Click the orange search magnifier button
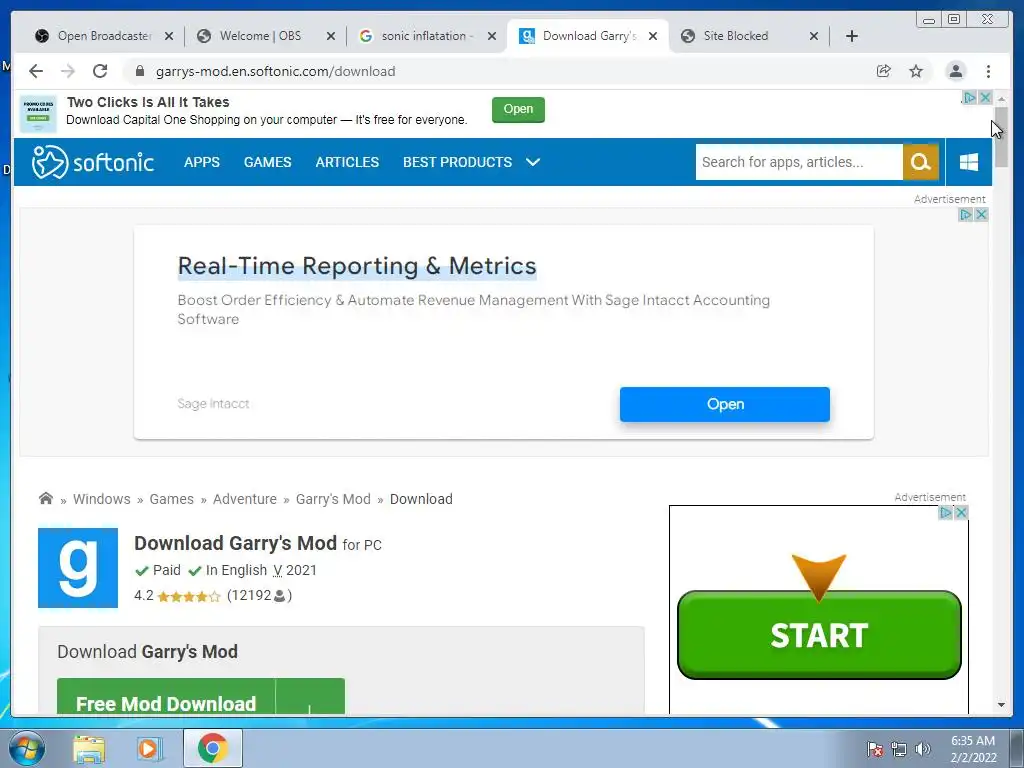 (921, 162)
